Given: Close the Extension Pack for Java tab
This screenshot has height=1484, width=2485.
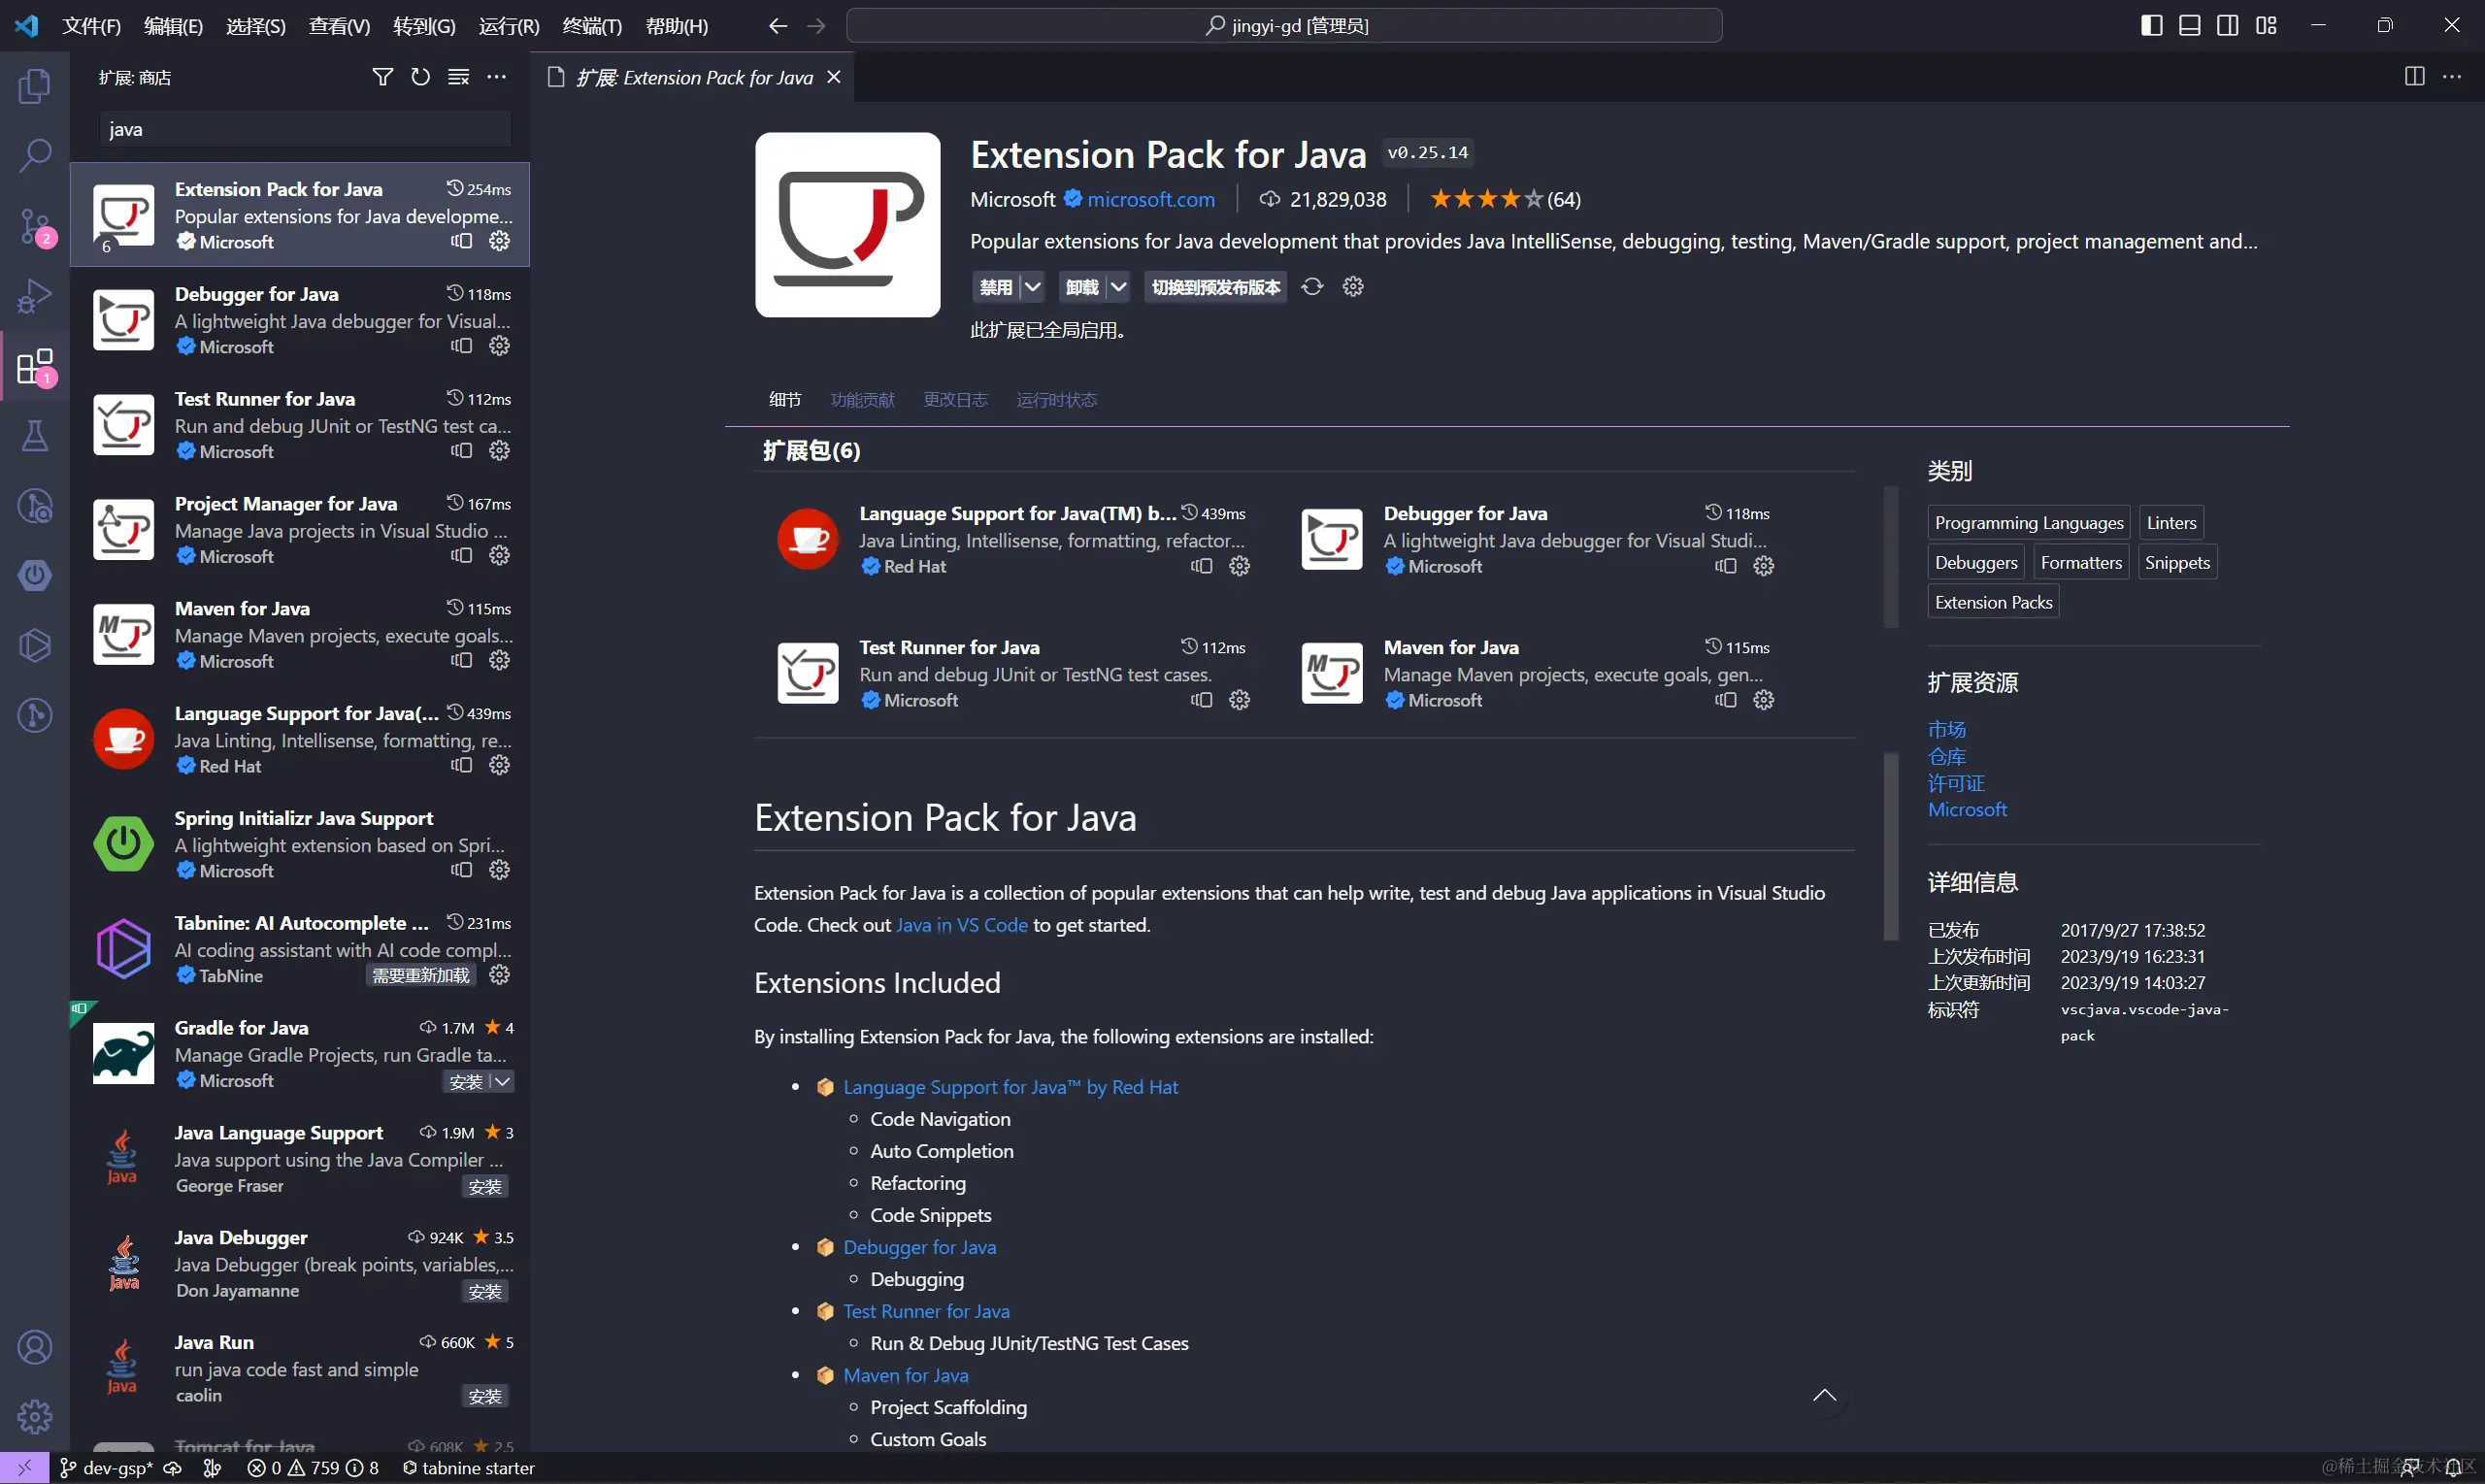Looking at the screenshot, I should point(833,77).
